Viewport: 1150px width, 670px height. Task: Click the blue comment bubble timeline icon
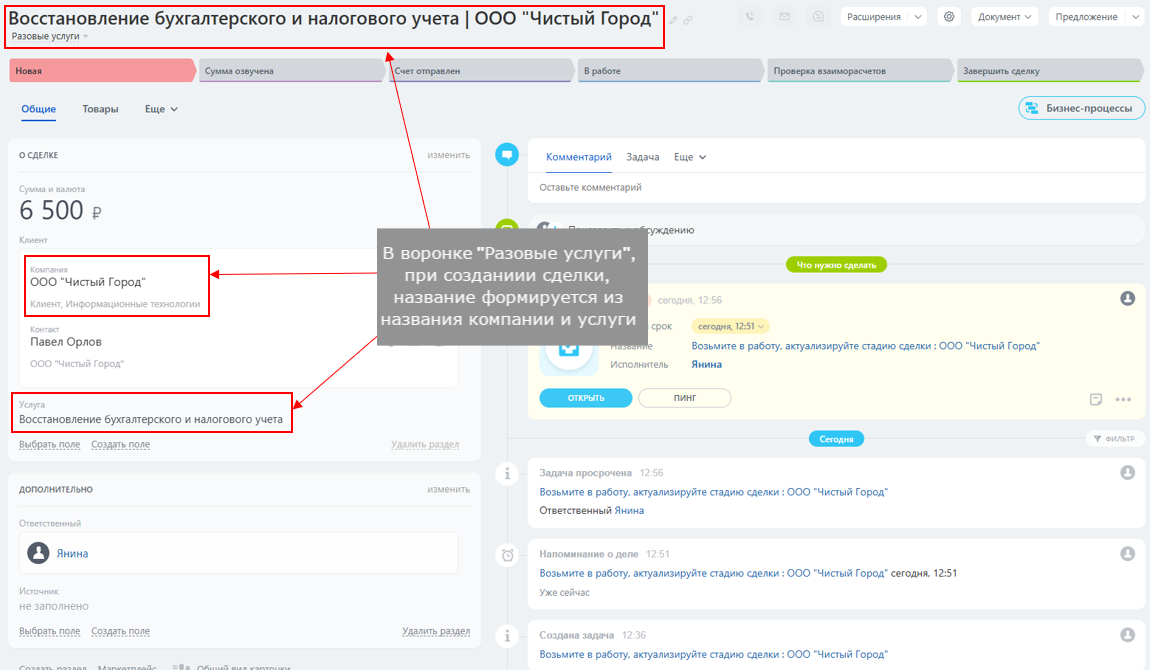pos(507,155)
